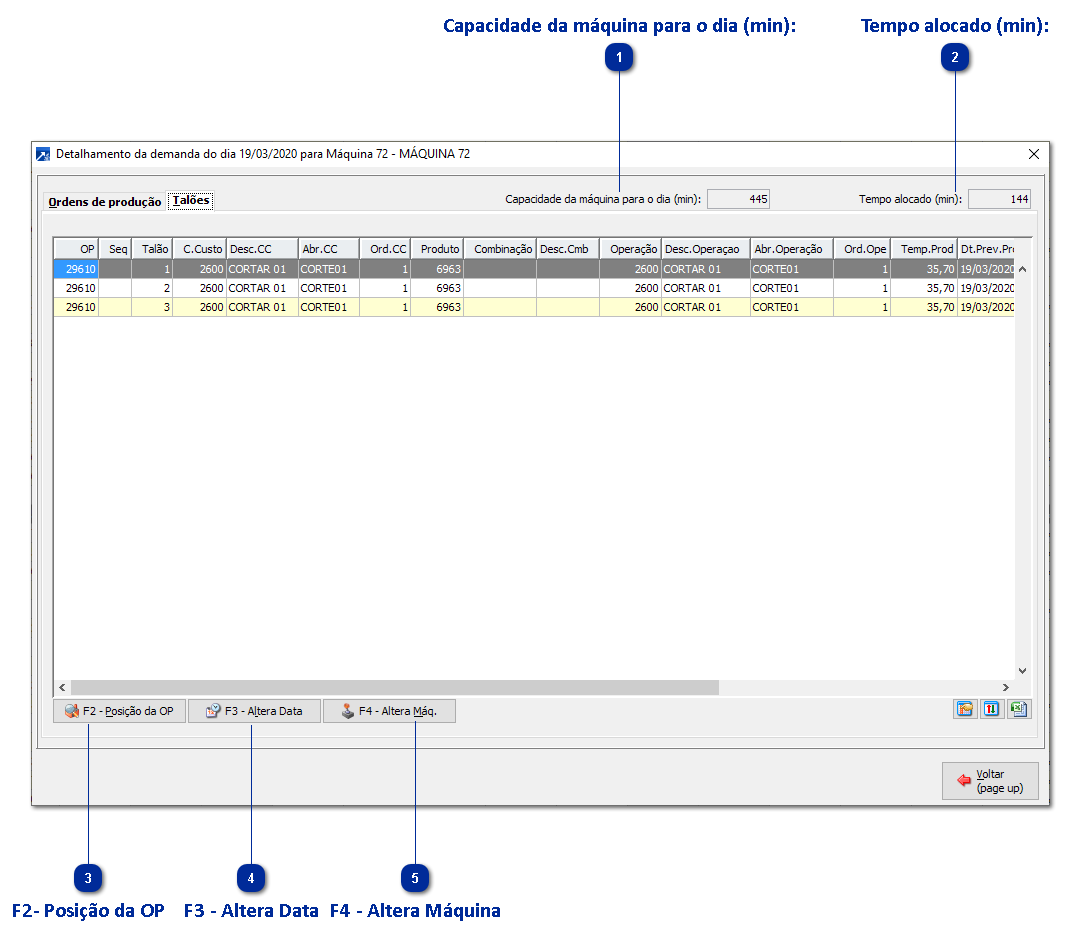Click Operação 2600 in the Talão 1 row
This screenshot has height=939, width=1065.
630,269
